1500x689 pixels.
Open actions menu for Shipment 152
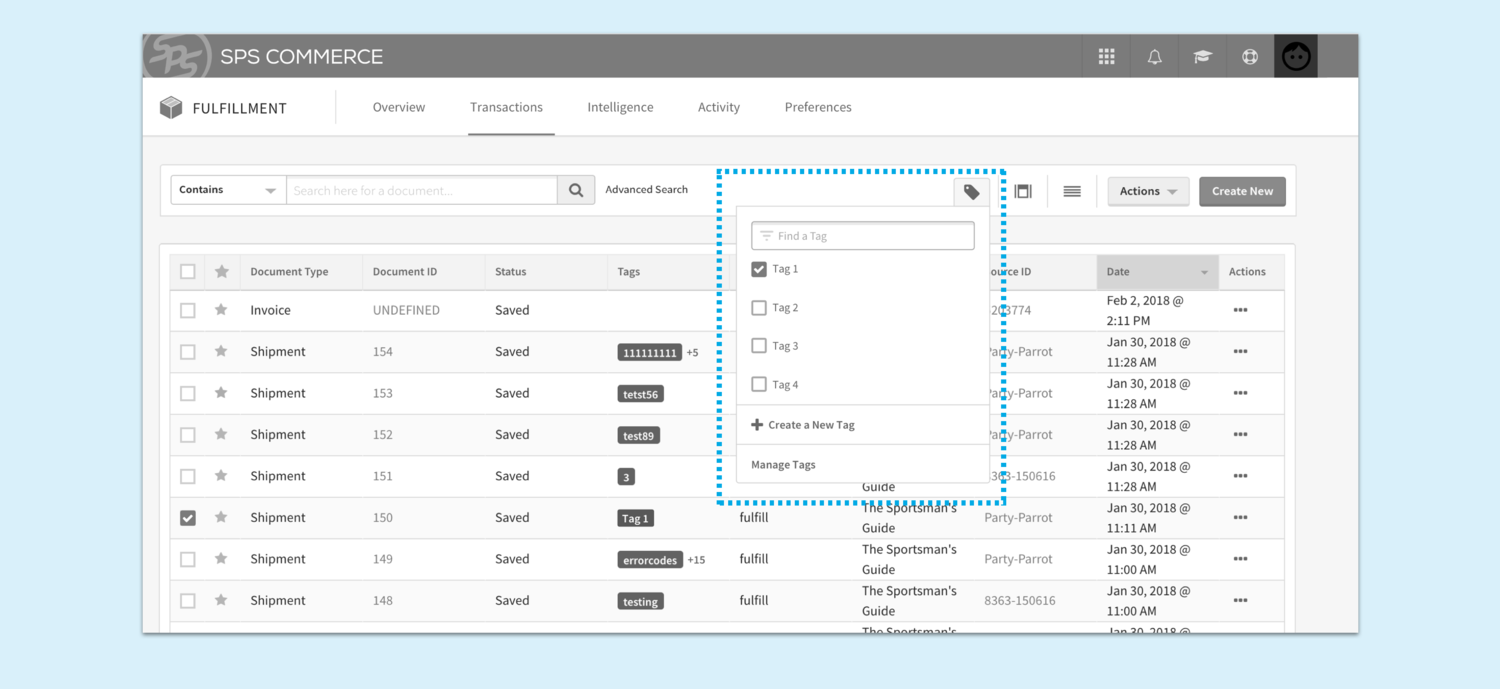point(1240,435)
